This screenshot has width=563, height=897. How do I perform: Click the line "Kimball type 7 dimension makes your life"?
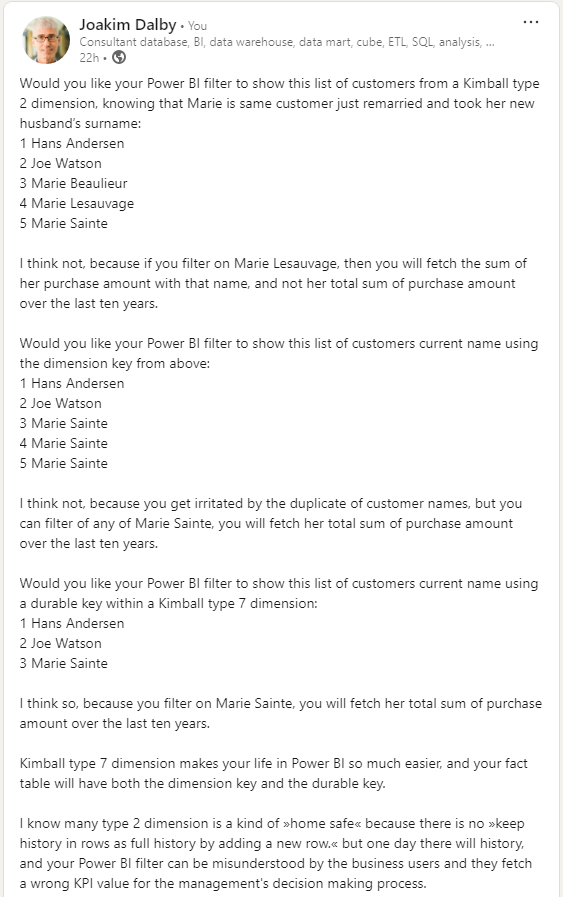pos(273,763)
